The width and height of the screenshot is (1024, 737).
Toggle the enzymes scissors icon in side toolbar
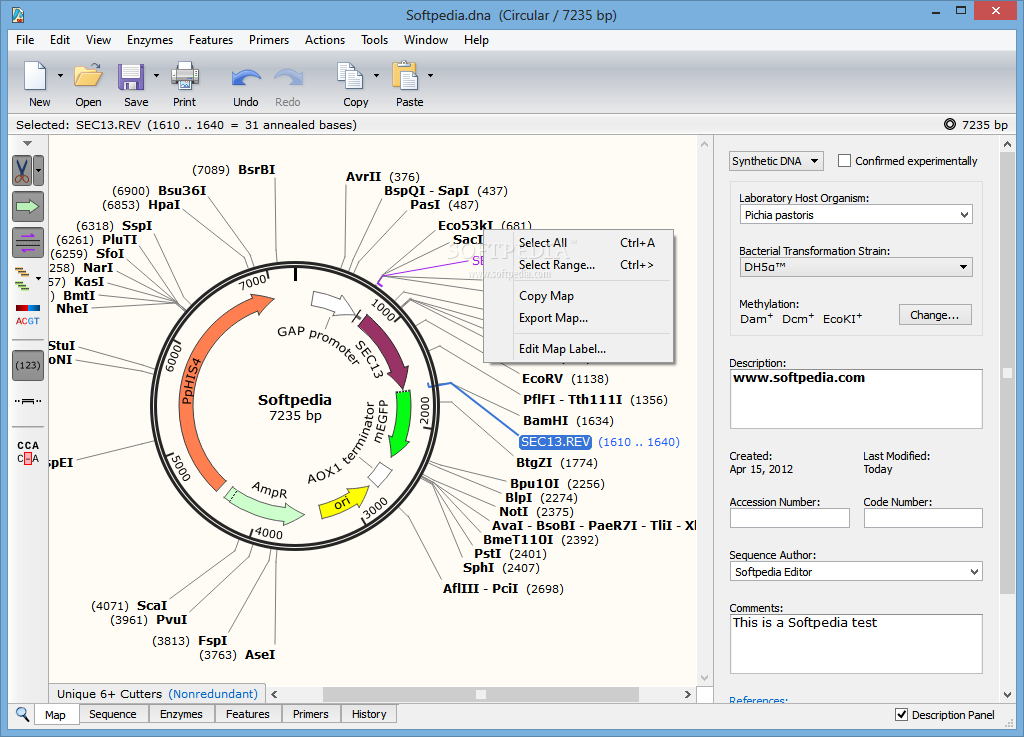click(x=22, y=171)
